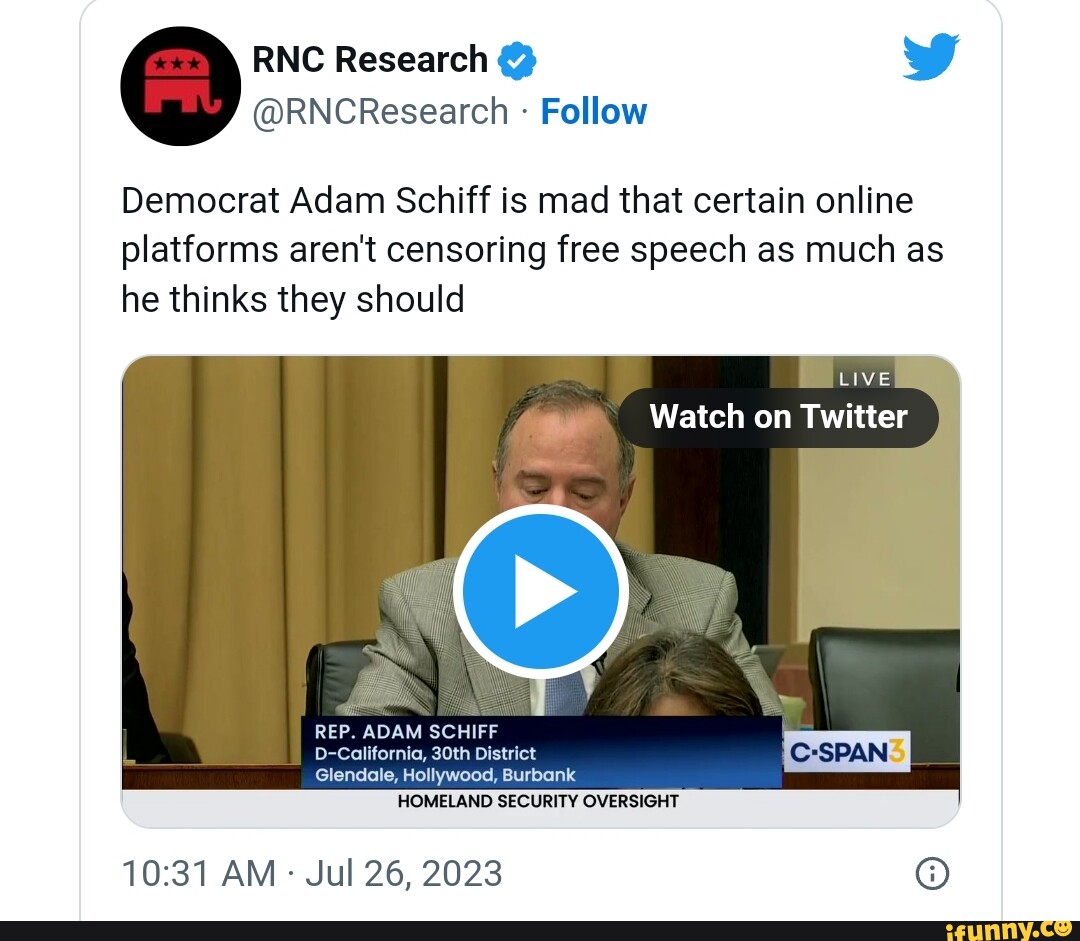Select the tweet body text
Viewport: 1080px width, 941px height.
[532, 249]
